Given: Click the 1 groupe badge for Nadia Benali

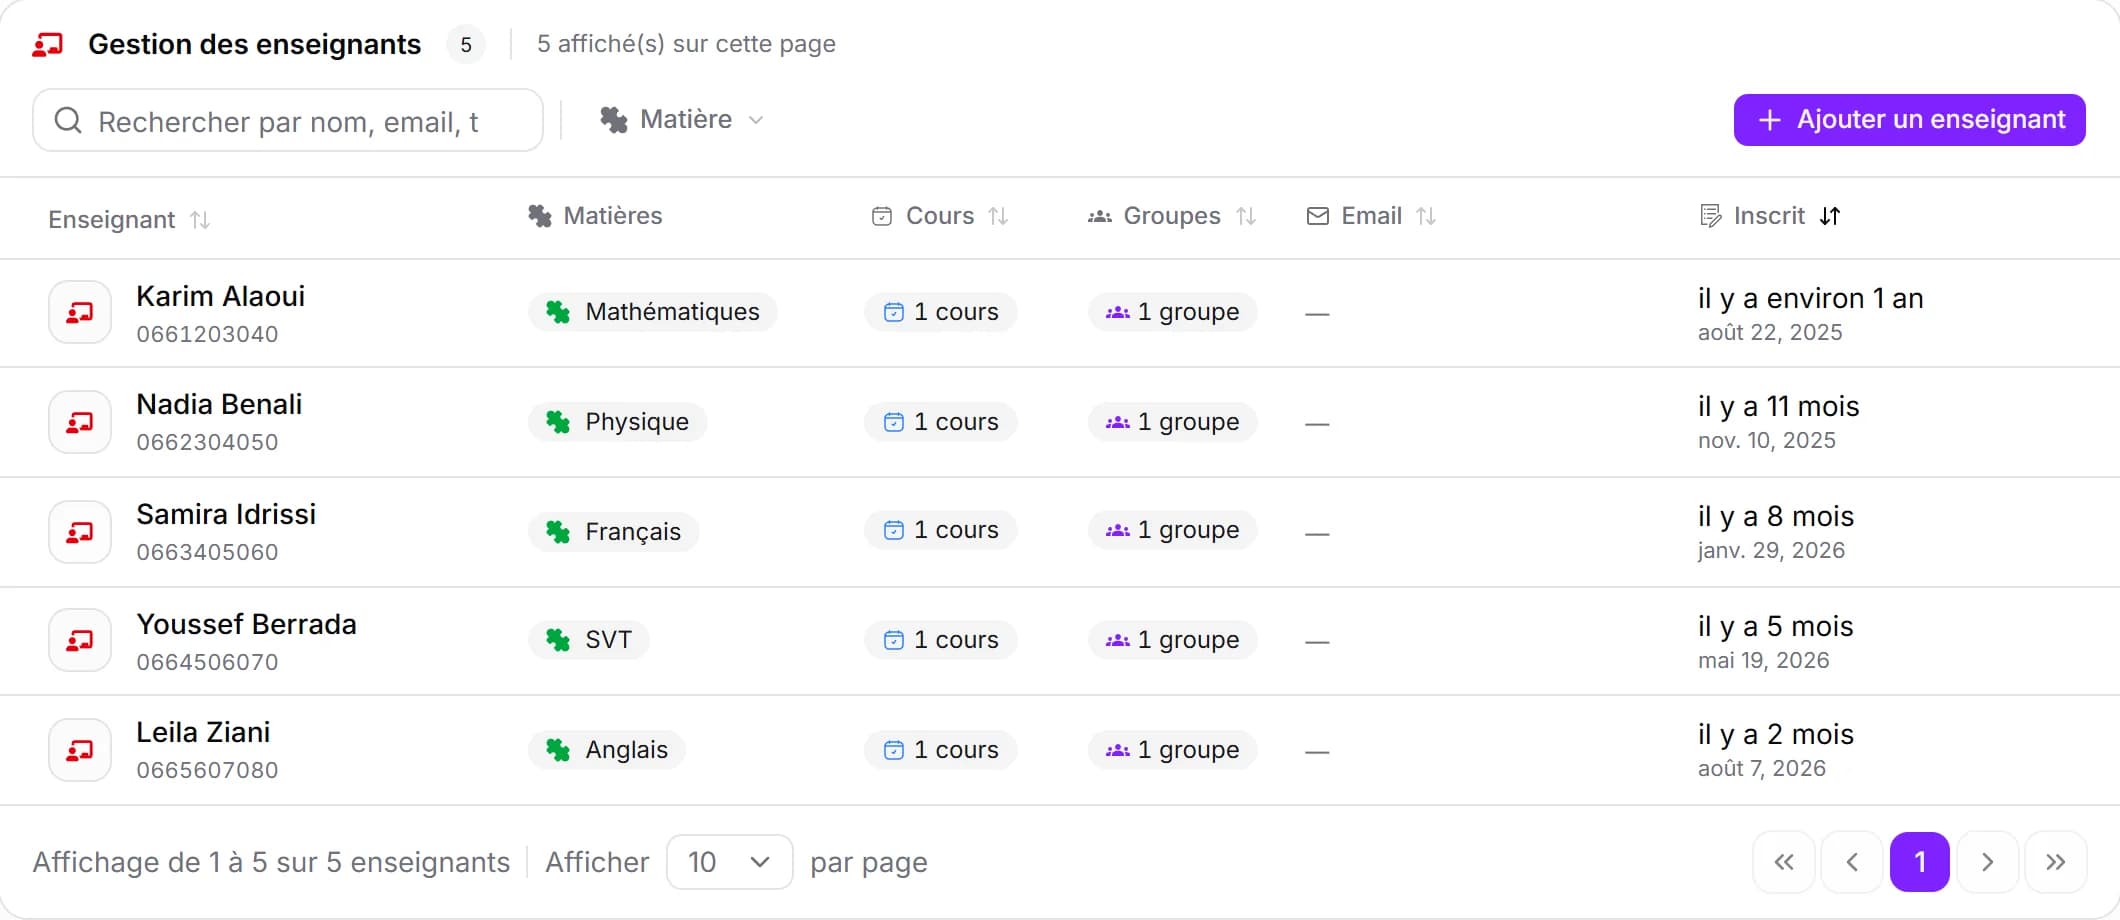Looking at the screenshot, I should click(x=1173, y=422).
